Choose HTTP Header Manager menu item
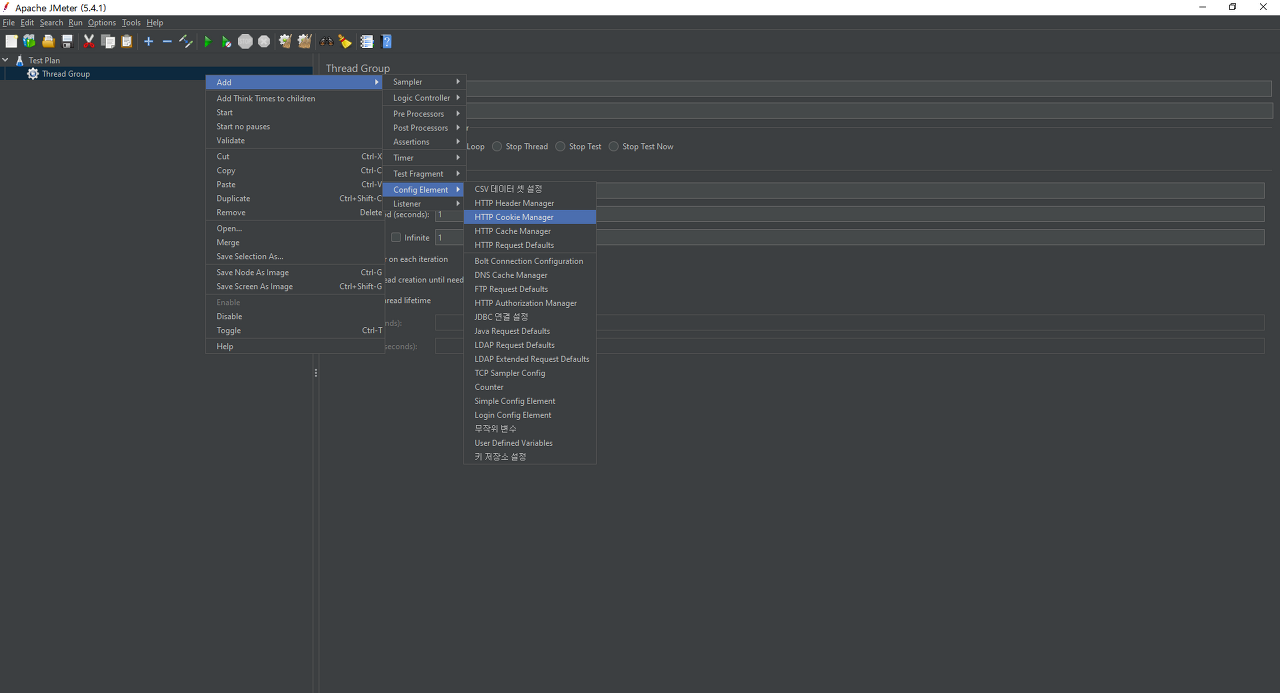This screenshot has height=693, width=1280. point(530,203)
